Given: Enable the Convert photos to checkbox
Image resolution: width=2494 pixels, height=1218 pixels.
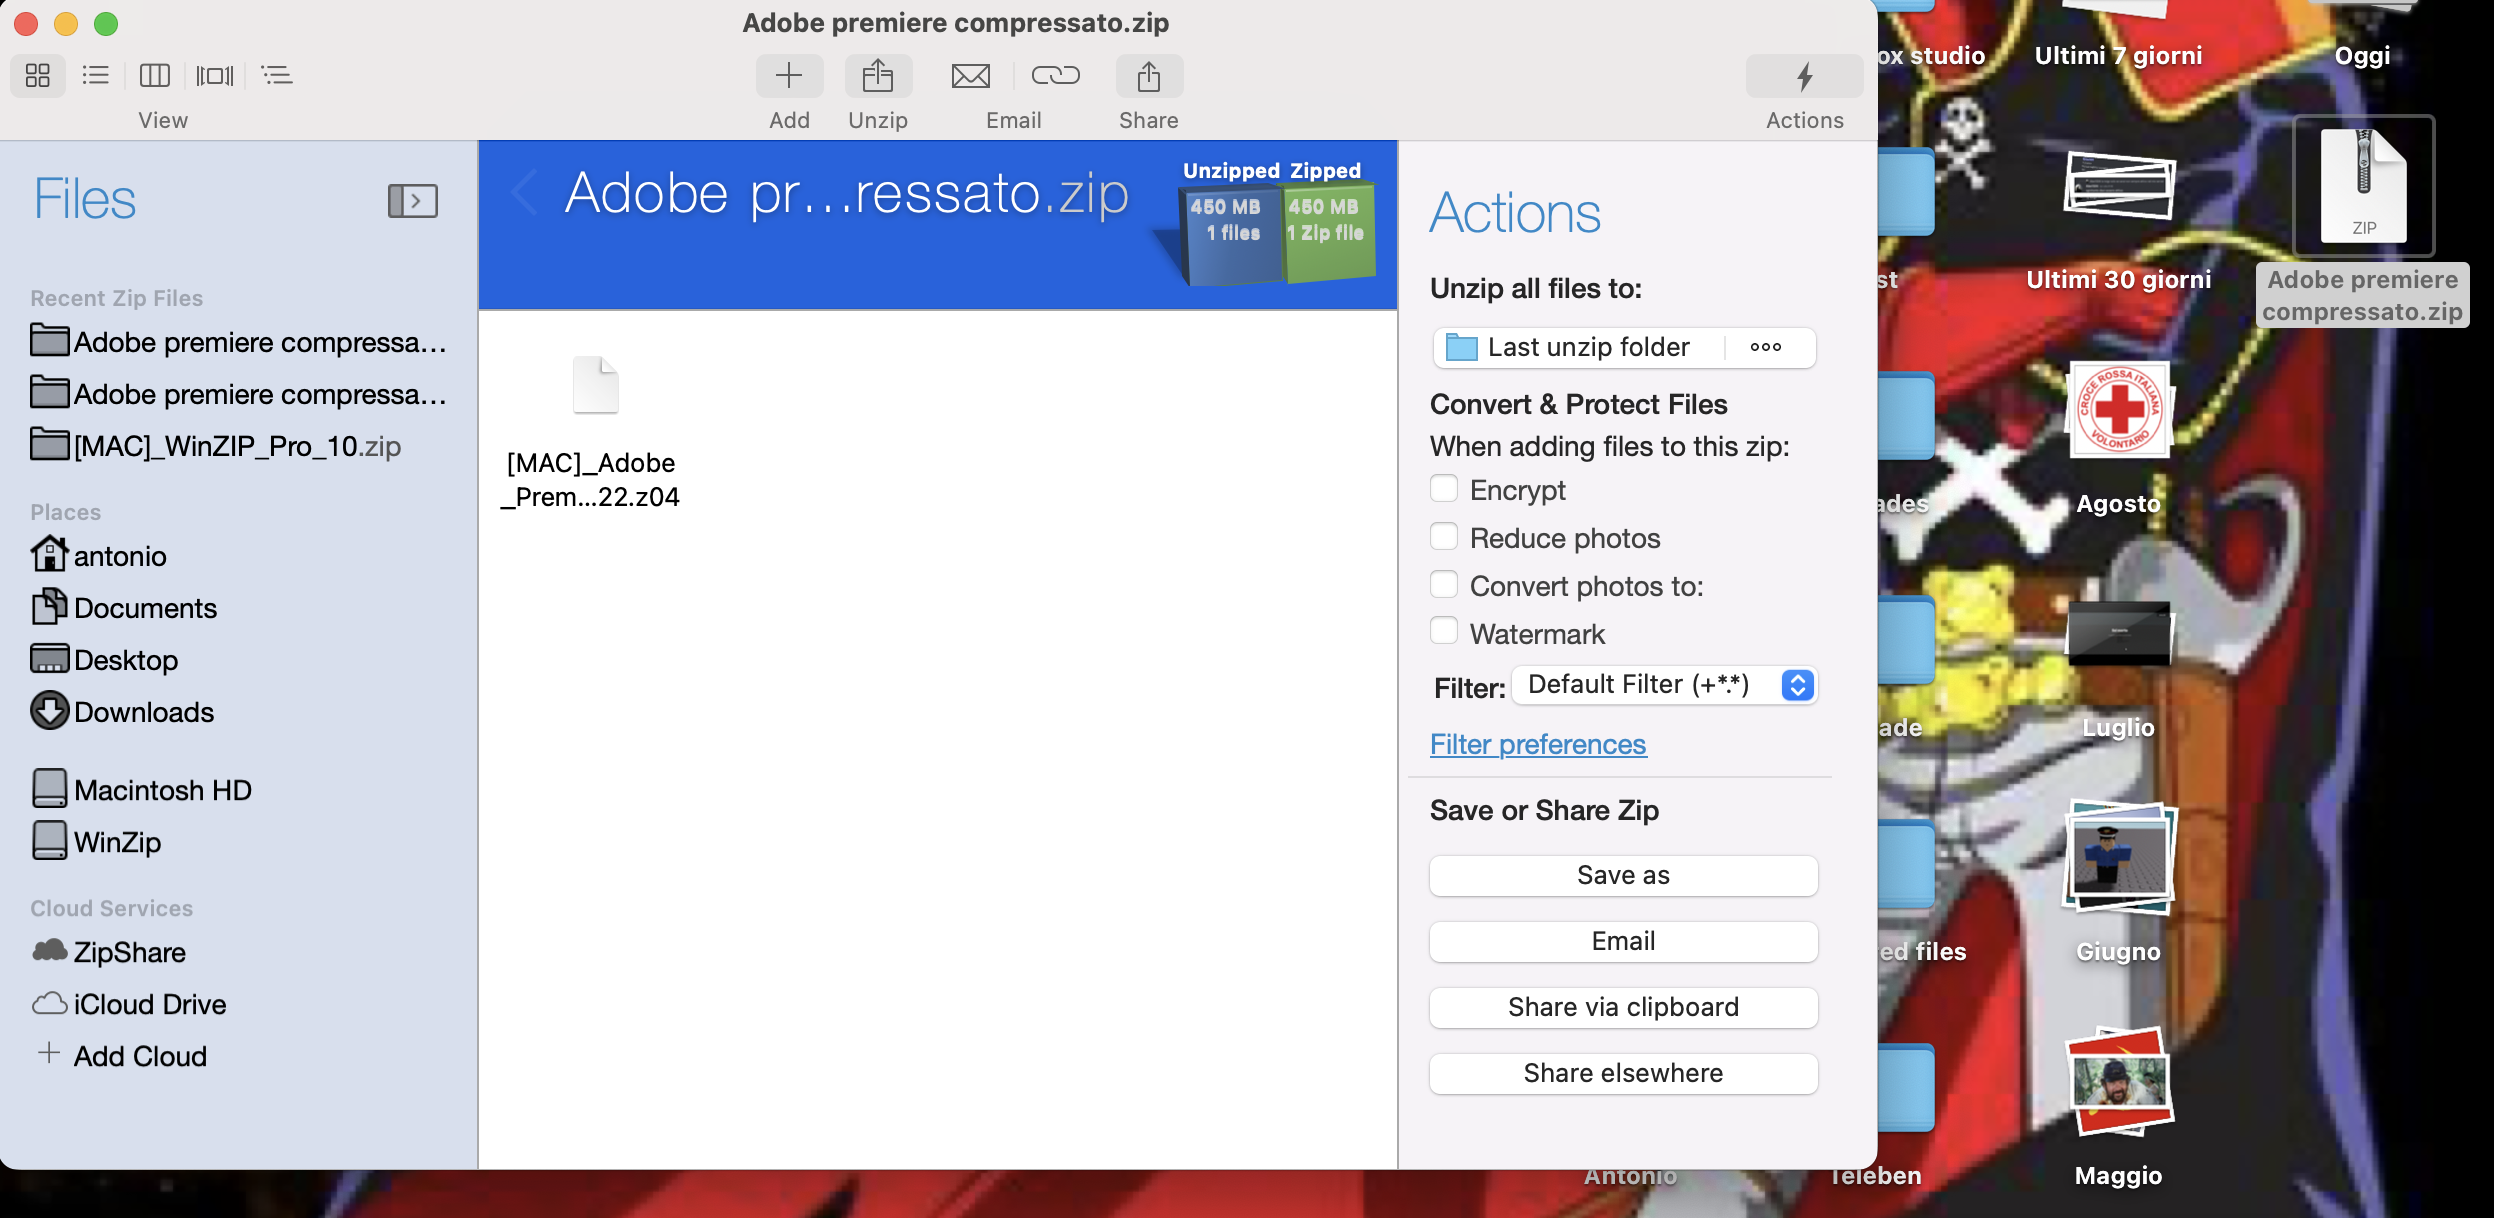Looking at the screenshot, I should 1443,584.
